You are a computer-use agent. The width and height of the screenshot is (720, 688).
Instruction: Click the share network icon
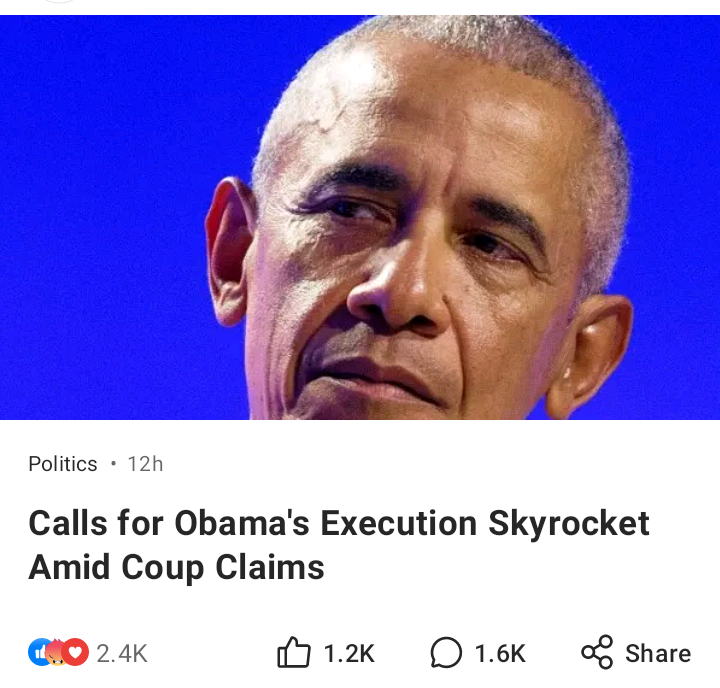(x=597, y=652)
